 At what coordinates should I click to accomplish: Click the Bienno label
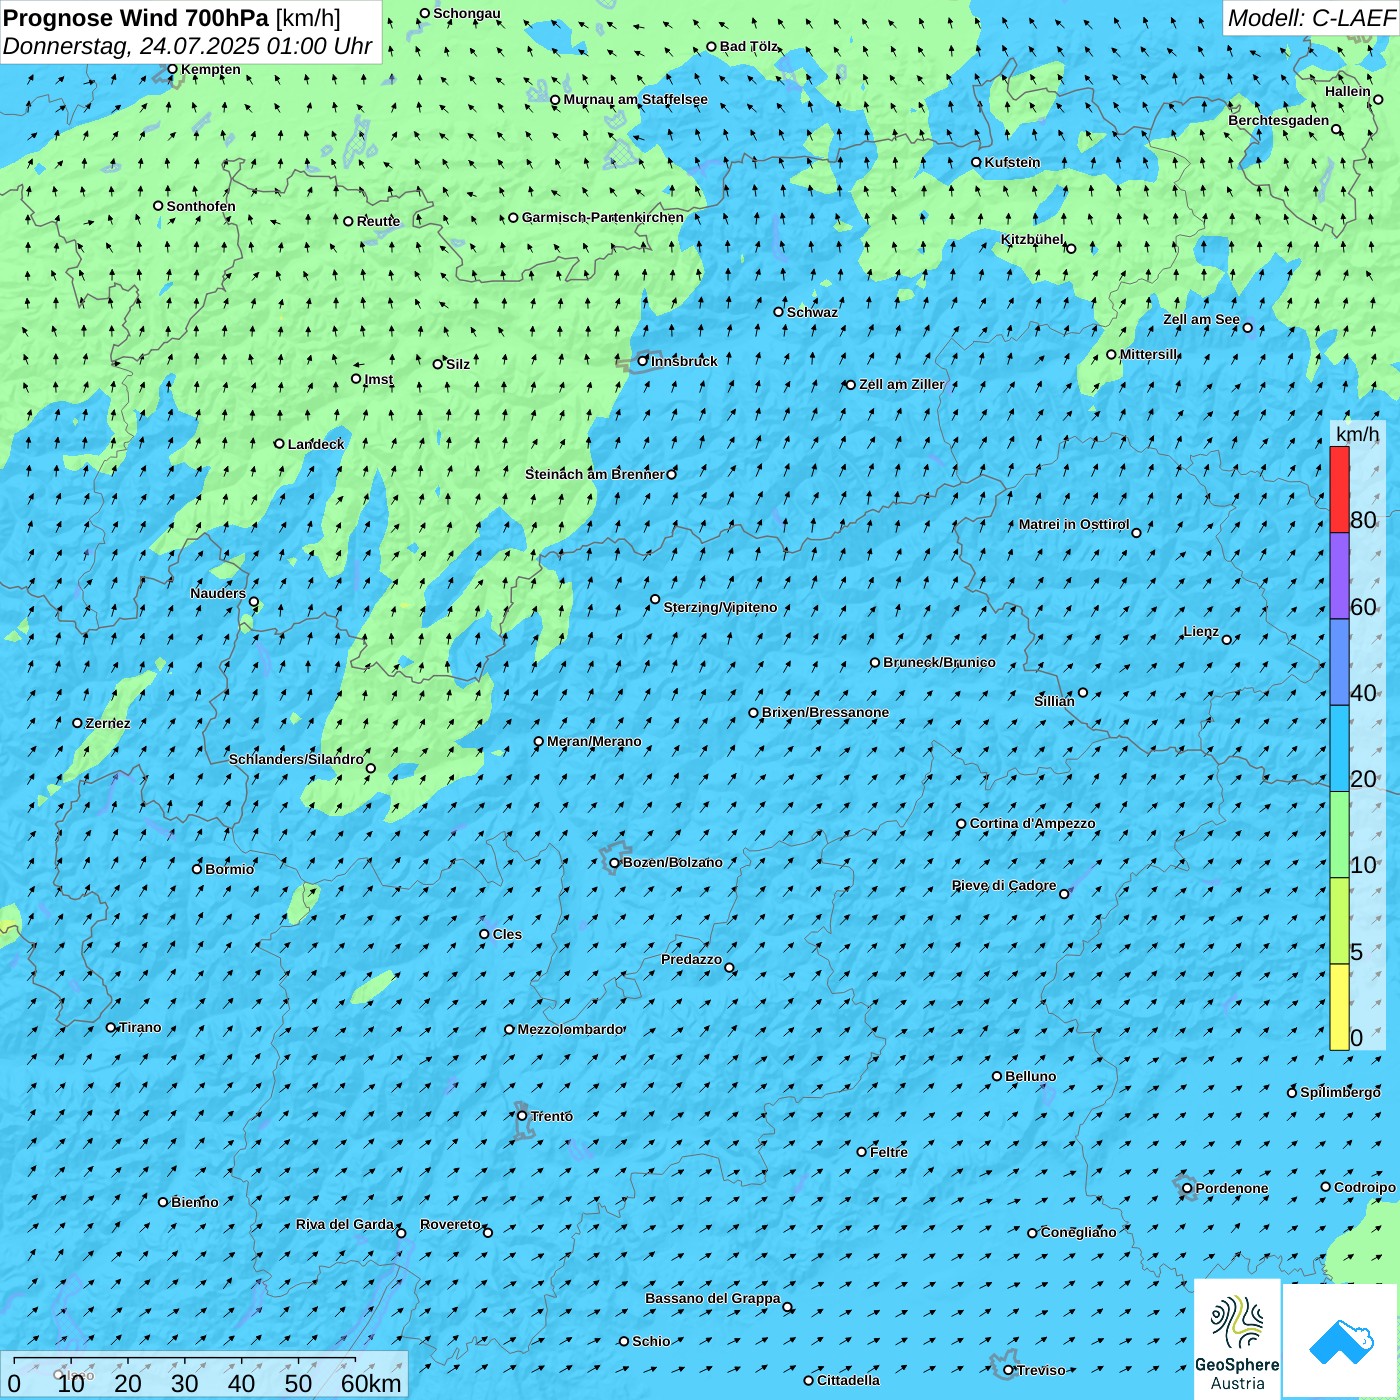(194, 1202)
